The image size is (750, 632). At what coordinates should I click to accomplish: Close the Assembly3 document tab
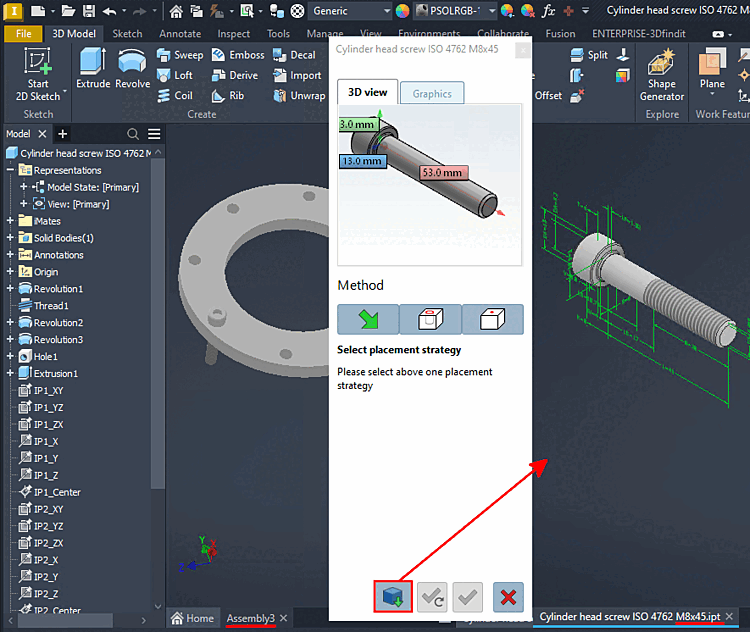tap(284, 618)
